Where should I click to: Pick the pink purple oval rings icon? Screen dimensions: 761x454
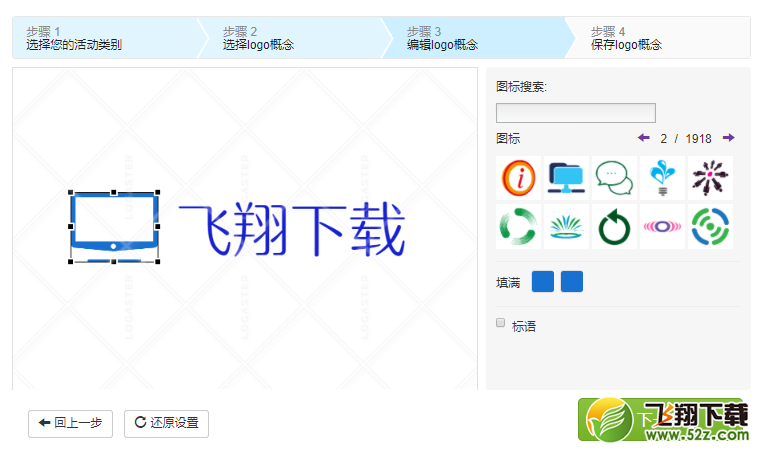tap(662, 226)
